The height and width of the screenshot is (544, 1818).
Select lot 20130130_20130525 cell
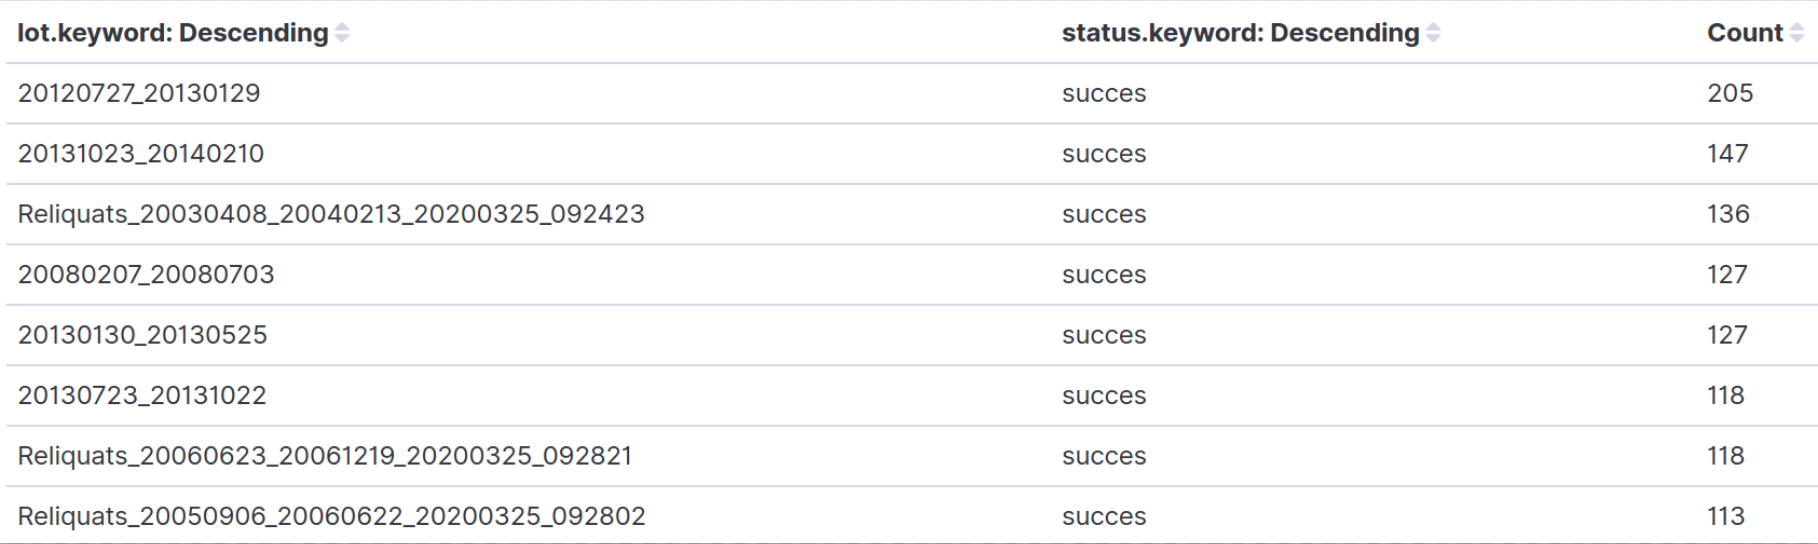(x=143, y=335)
